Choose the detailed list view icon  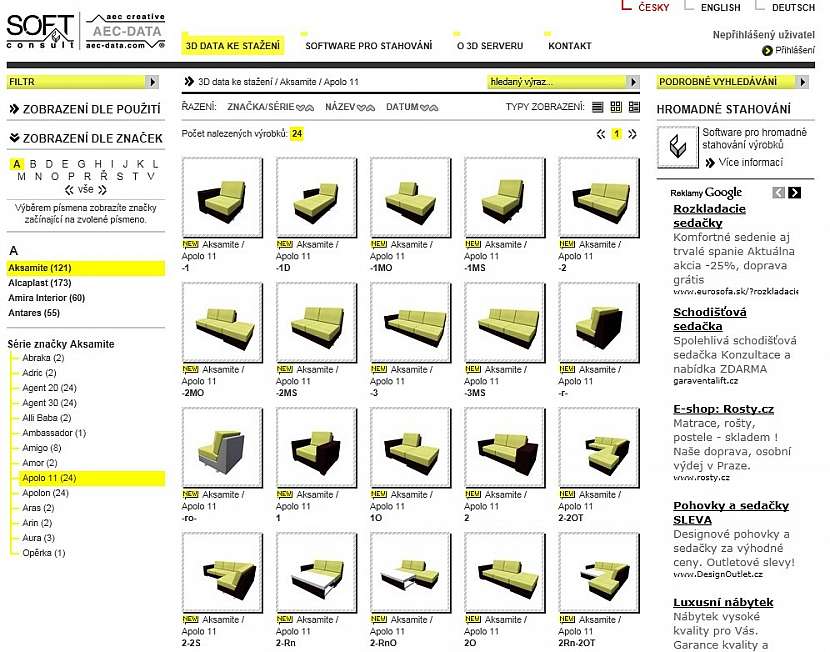tap(634, 107)
